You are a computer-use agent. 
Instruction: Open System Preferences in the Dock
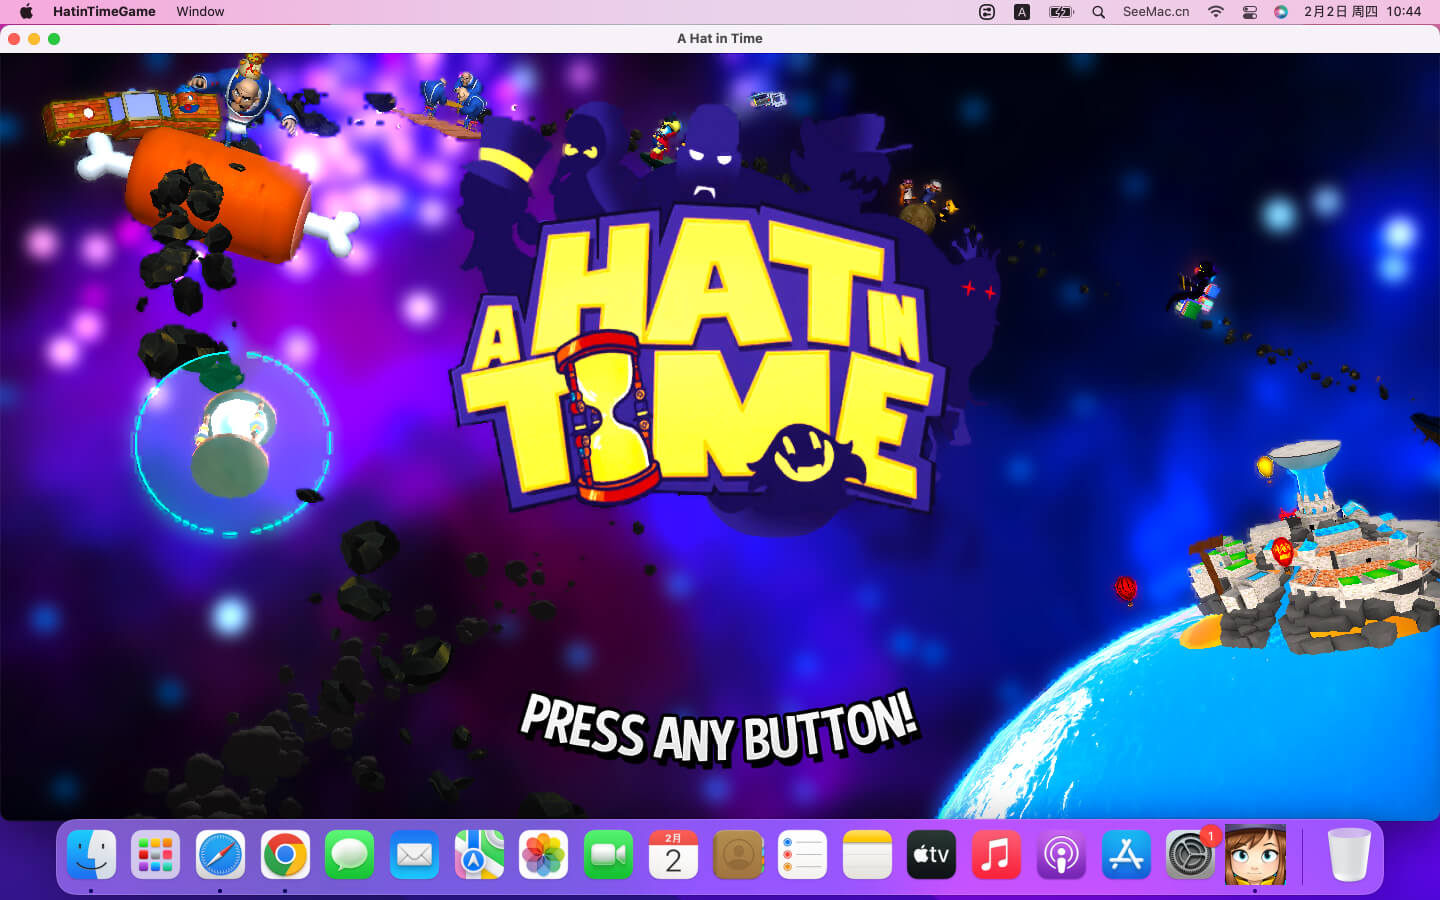[x=1190, y=855]
